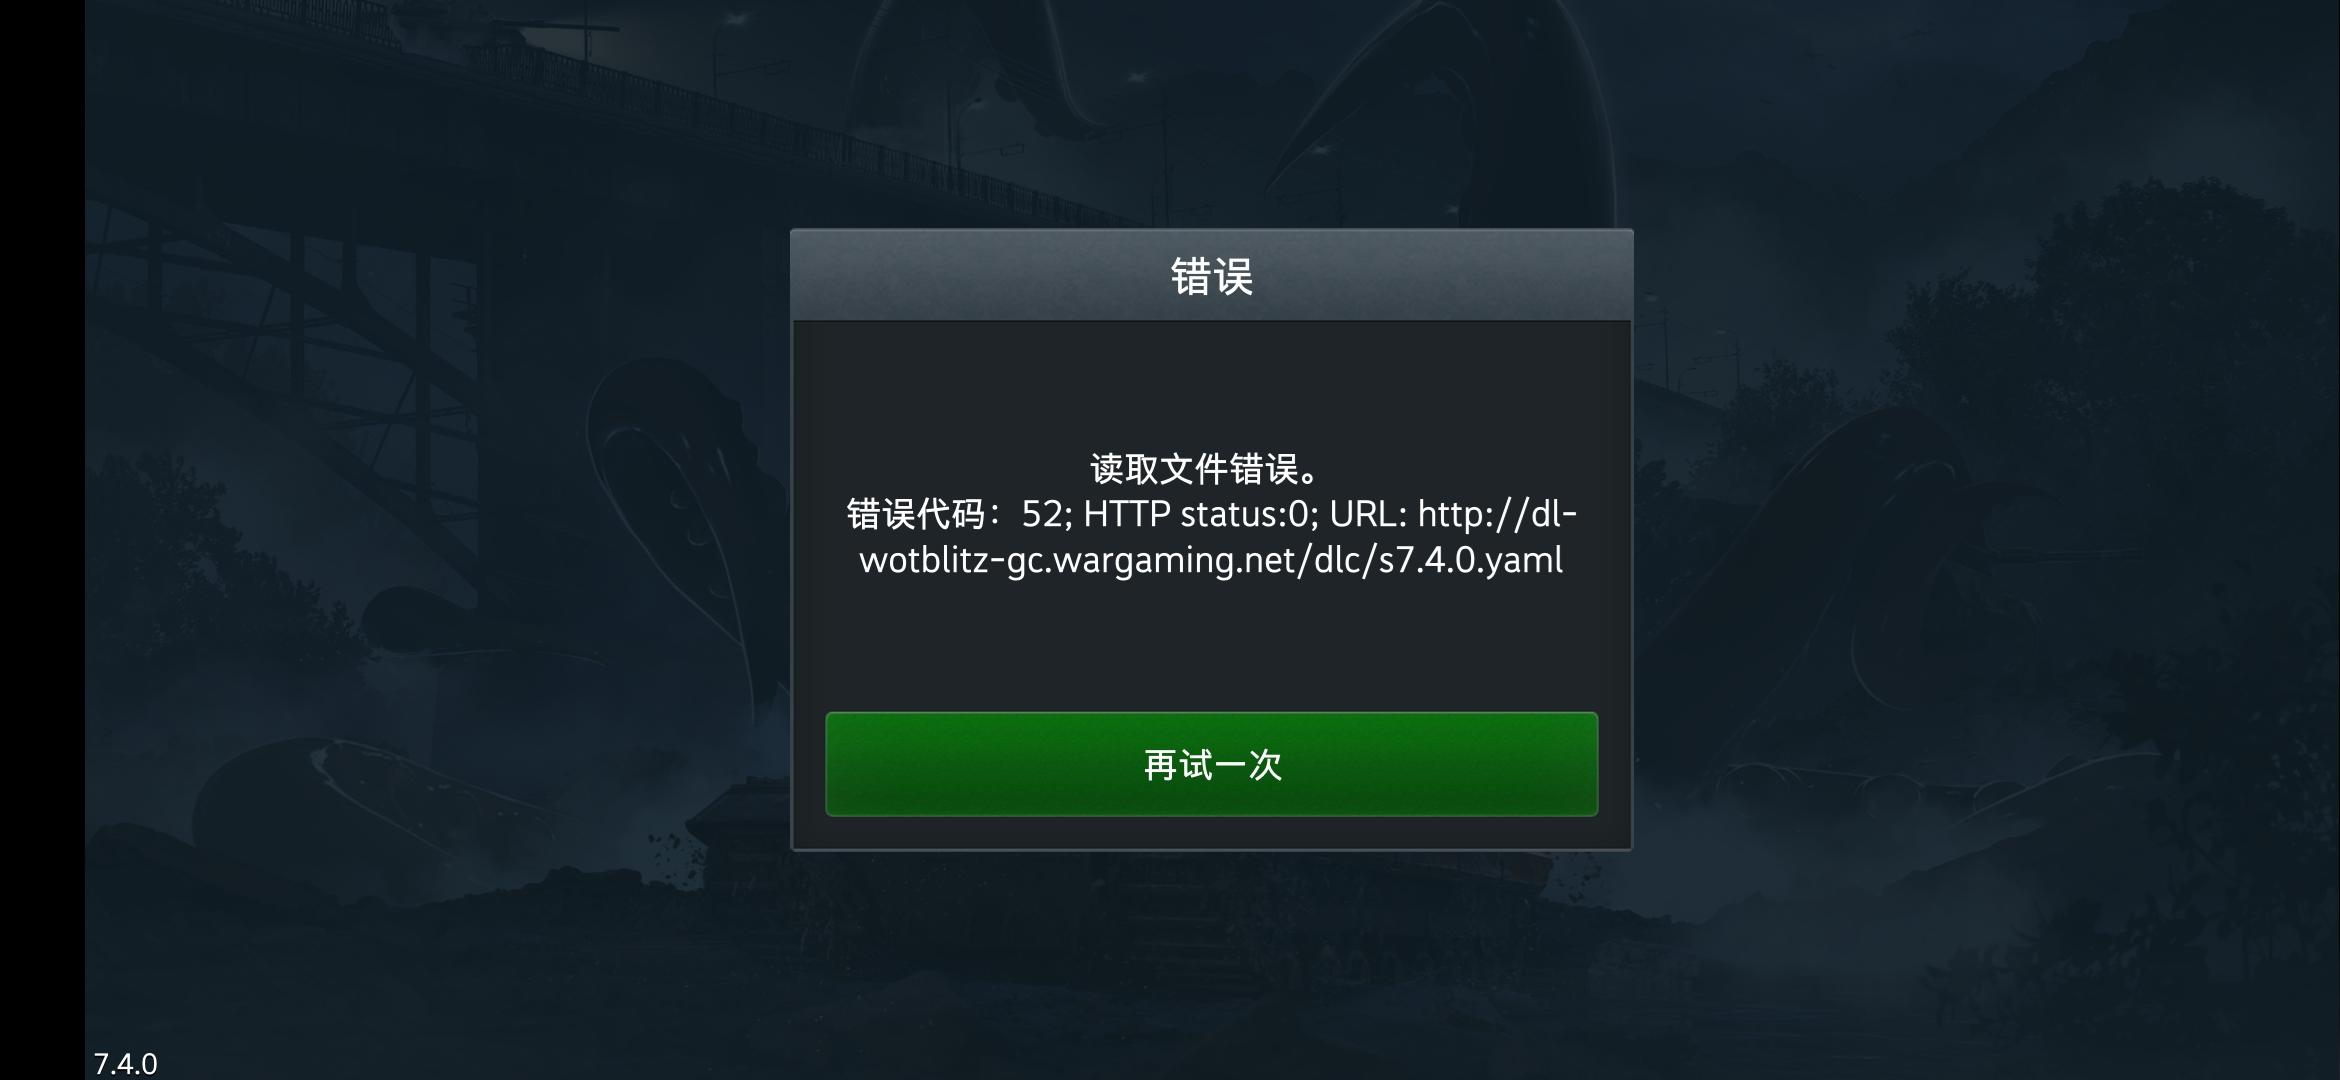Click the URL: label in error message
Screen dimensions: 2340x1080
pyautogui.click(x=1368, y=514)
